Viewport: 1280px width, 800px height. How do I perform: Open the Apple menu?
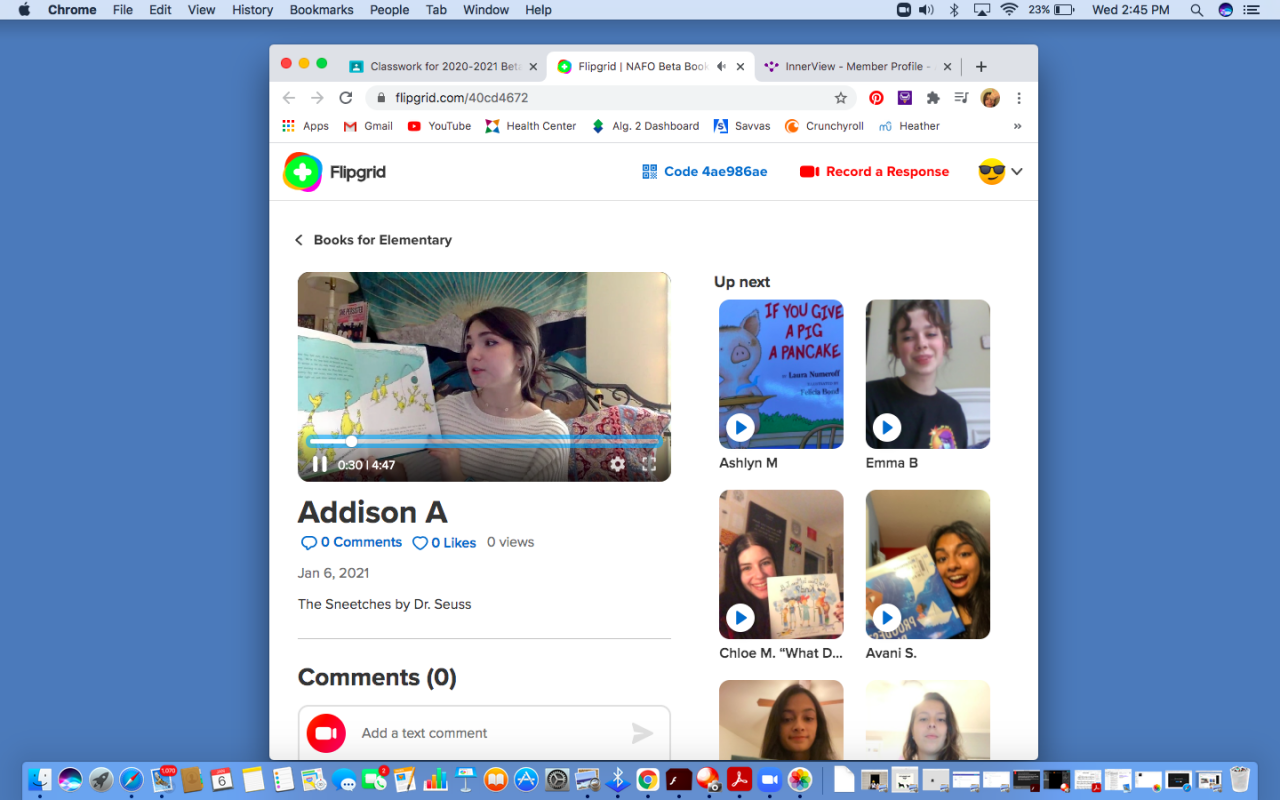[25, 10]
